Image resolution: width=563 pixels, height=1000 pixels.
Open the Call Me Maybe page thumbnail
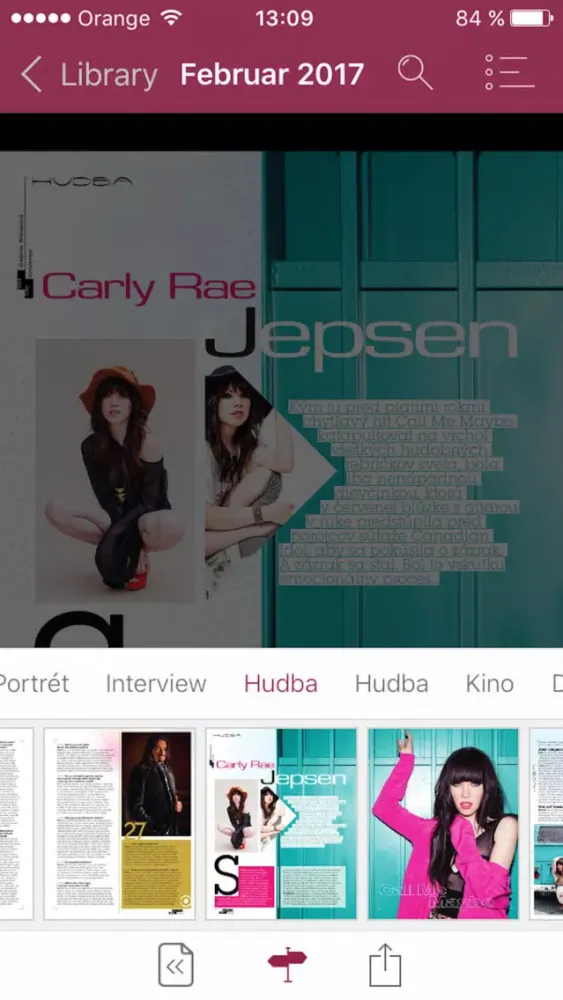(x=443, y=823)
